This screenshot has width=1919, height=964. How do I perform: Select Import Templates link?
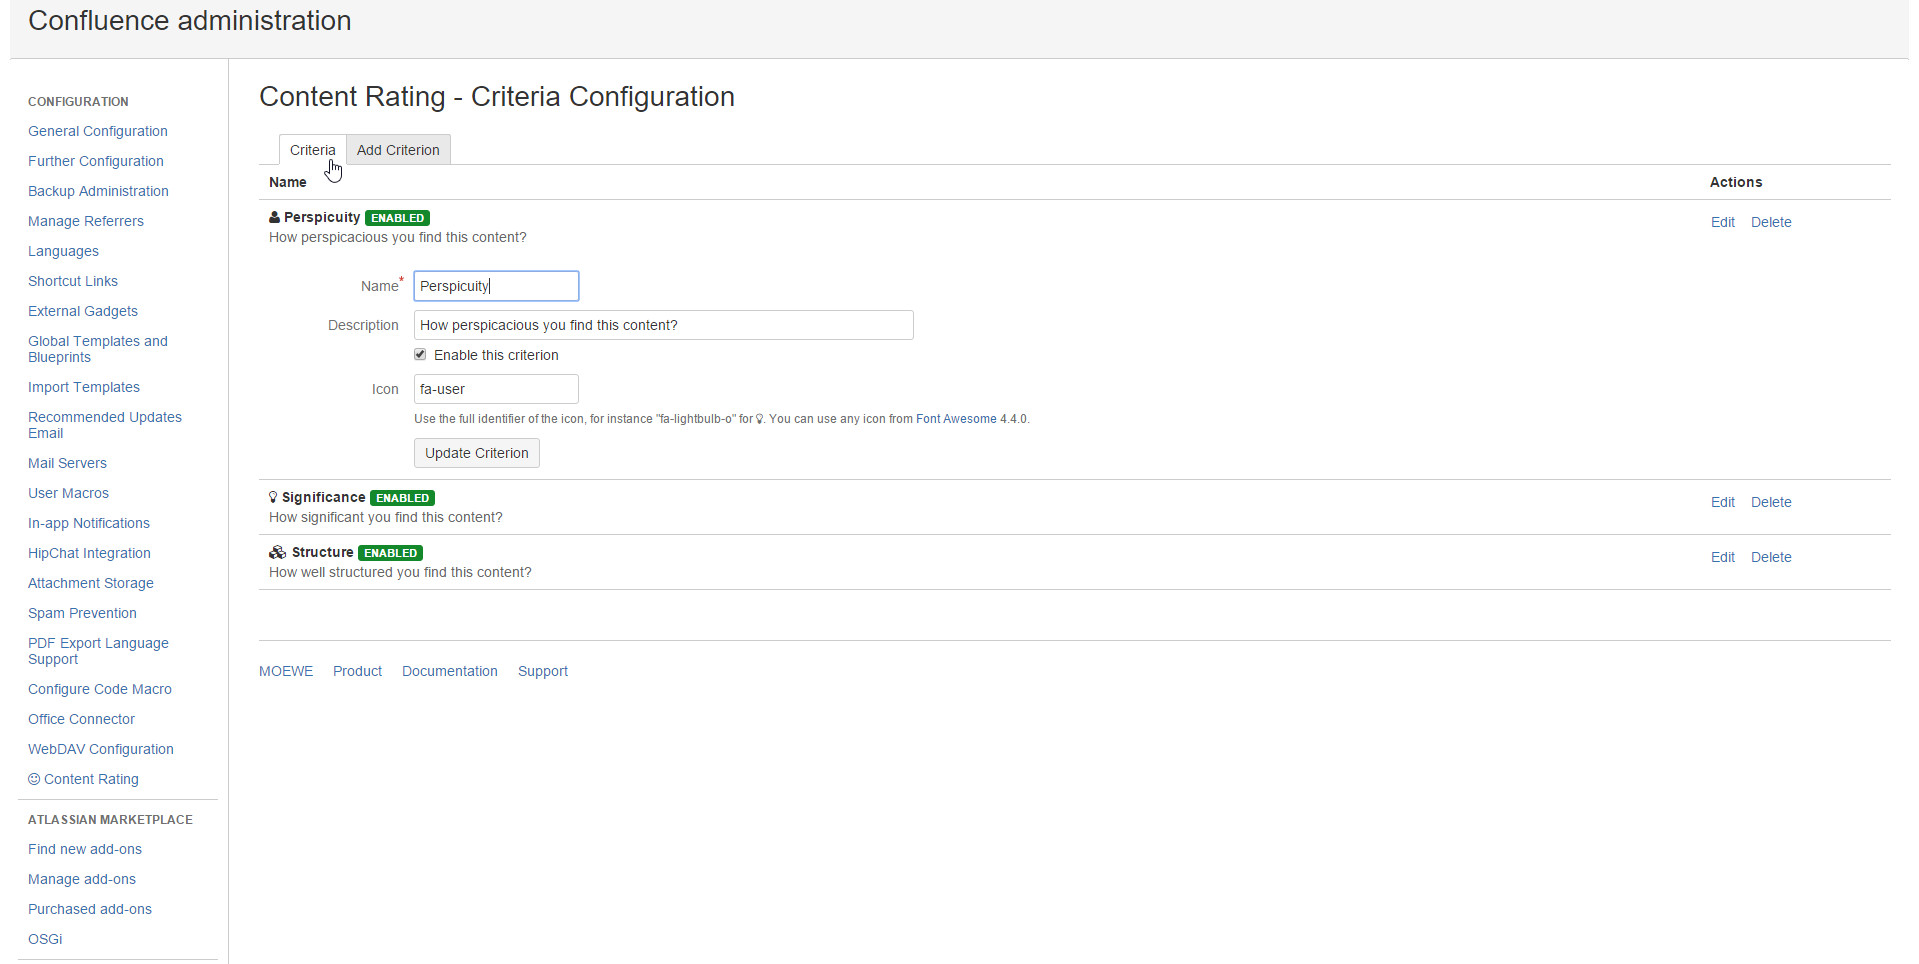click(x=84, y=387)
